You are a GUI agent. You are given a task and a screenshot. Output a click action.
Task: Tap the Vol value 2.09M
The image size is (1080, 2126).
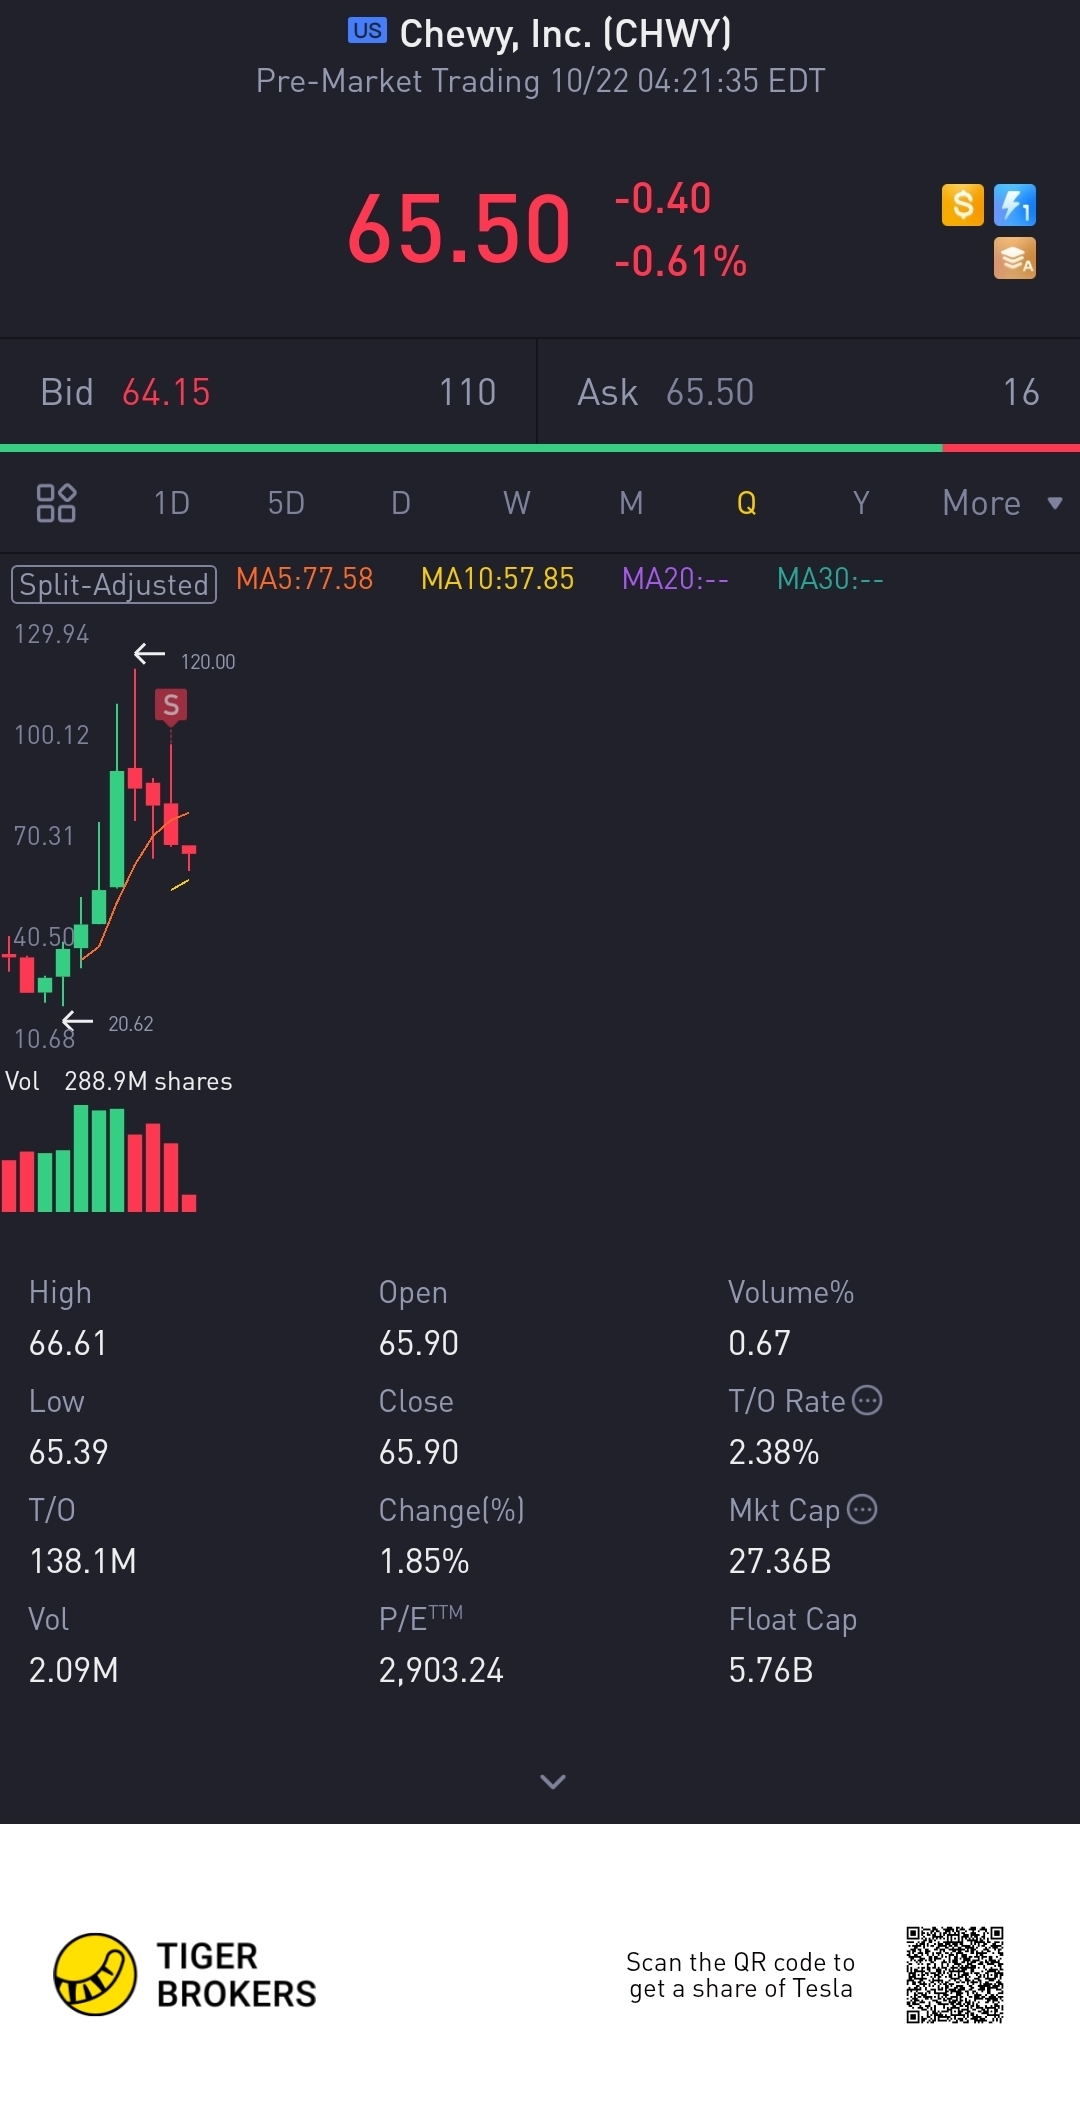tap(74, 1670)
